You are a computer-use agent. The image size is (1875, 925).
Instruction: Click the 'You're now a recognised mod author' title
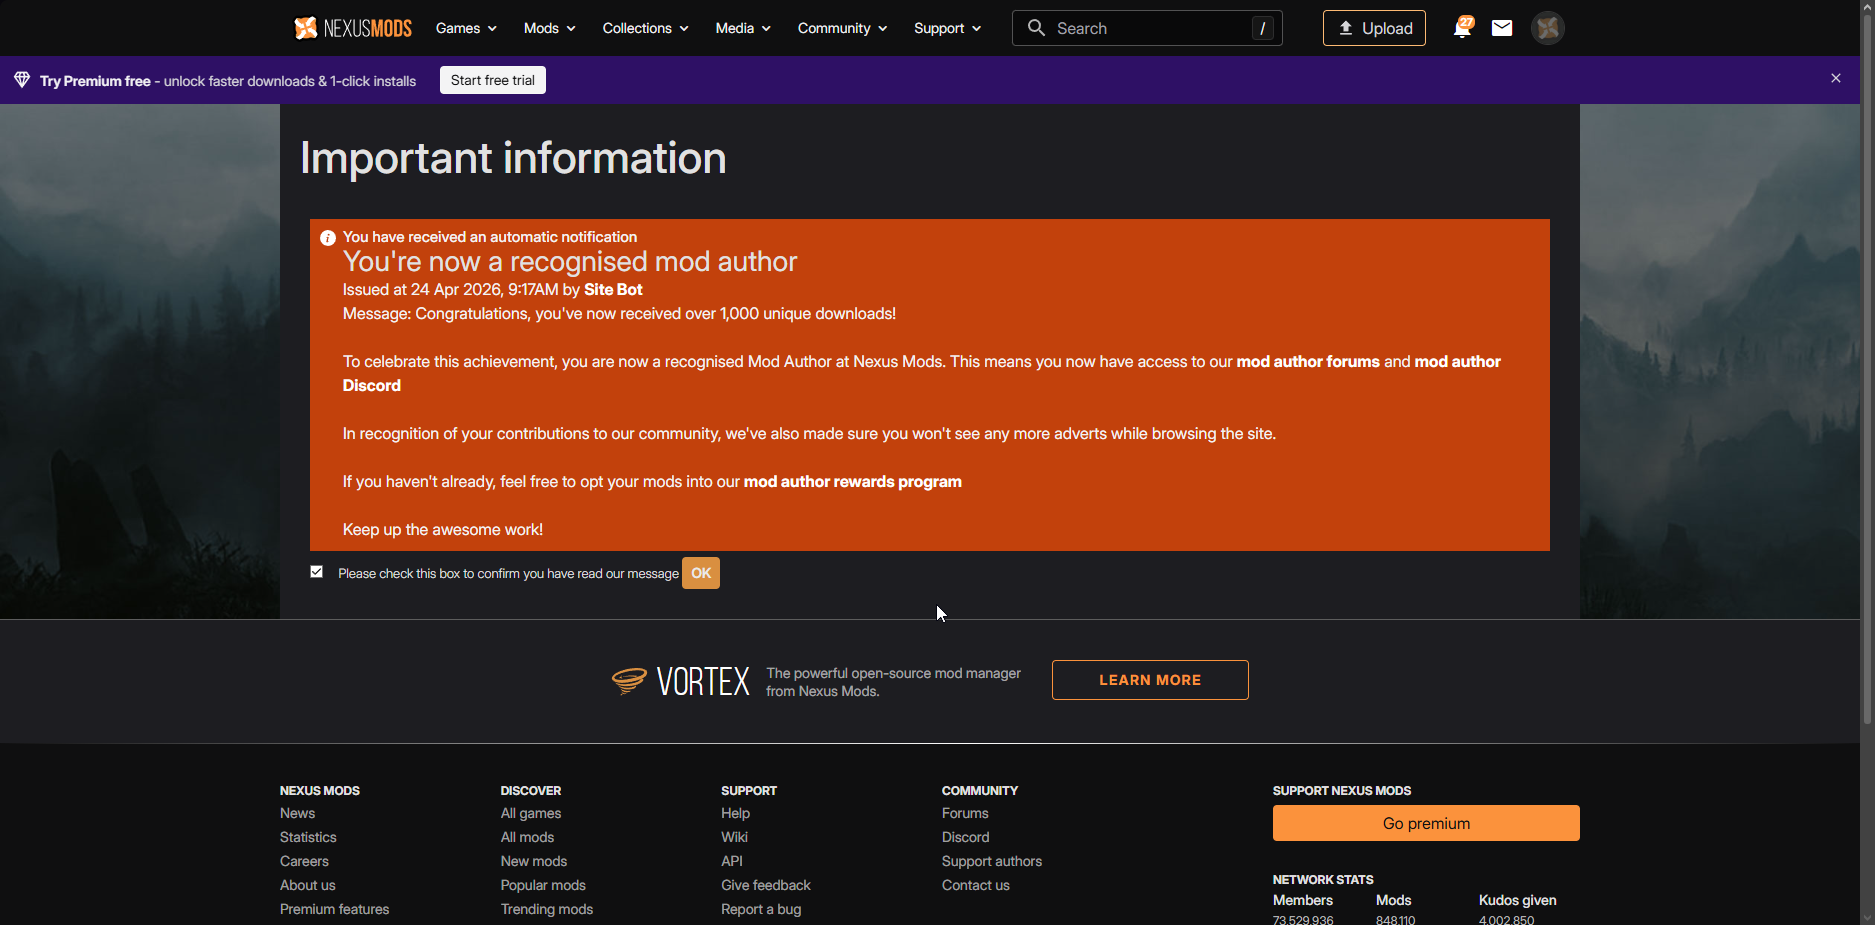[x=570, y=262]
